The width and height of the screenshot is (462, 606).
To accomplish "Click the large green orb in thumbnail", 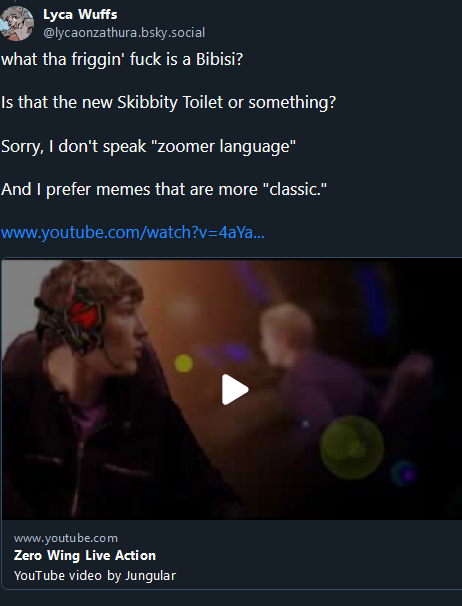I will (x=352, y=448).
